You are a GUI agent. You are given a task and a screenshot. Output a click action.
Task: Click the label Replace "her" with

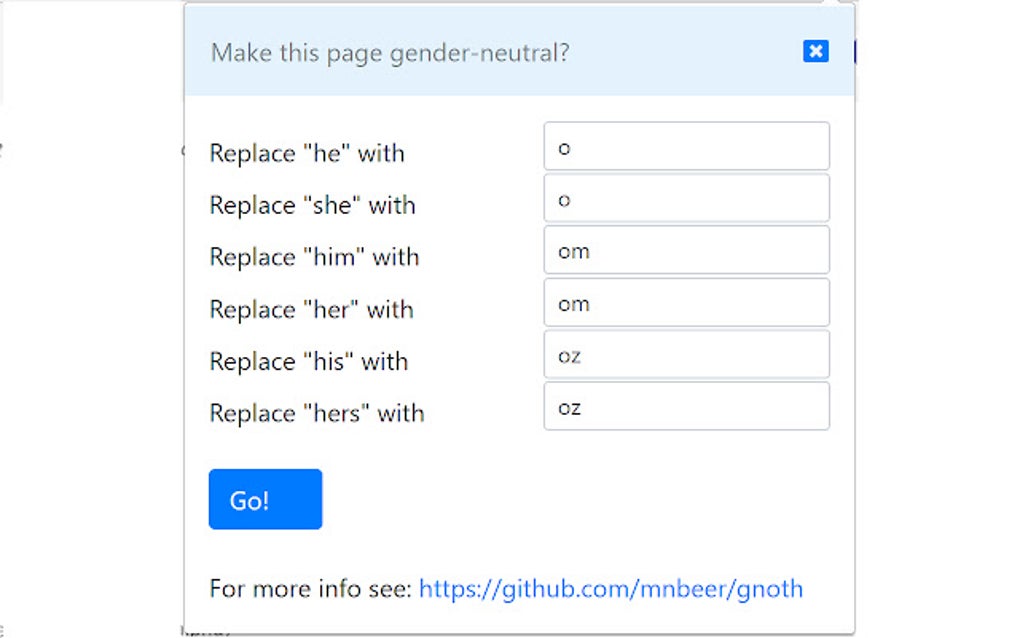[x=310, y=309]
